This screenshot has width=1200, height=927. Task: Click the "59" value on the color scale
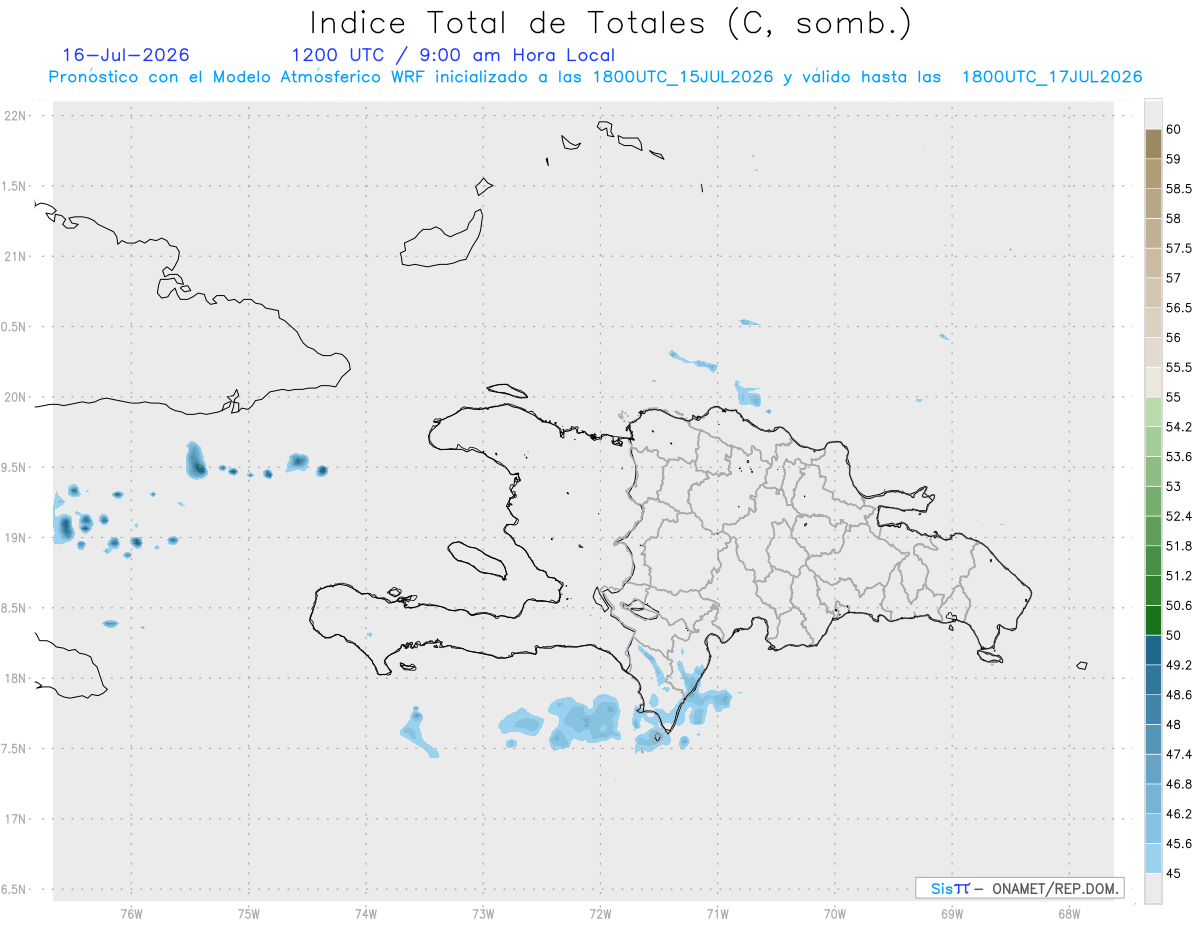(x=1174, y=159)
